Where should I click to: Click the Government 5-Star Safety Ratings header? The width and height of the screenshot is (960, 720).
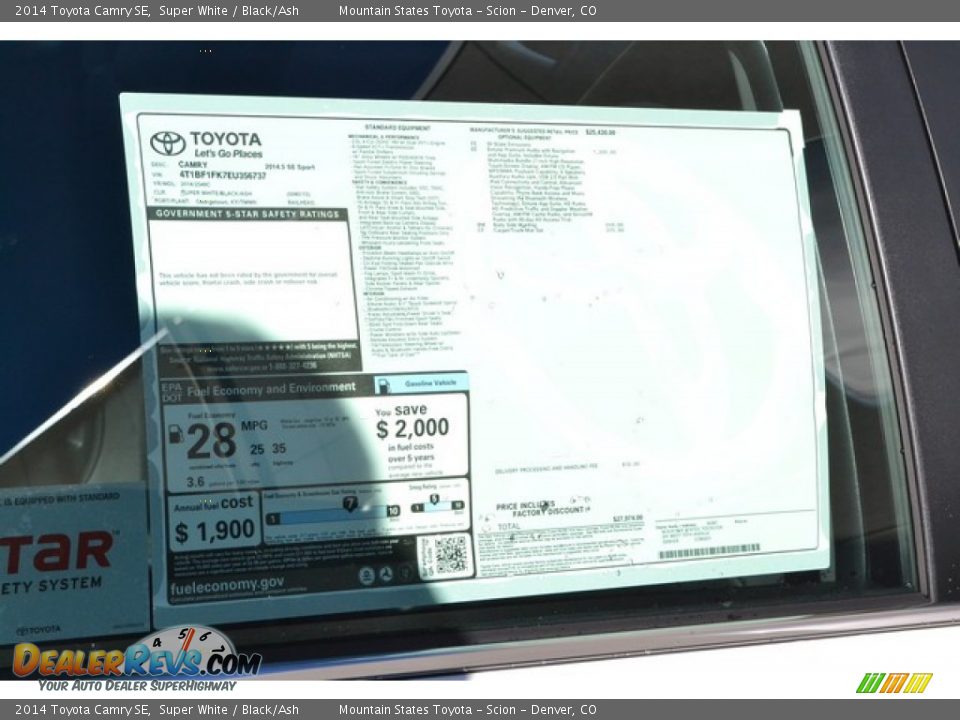click(x=248, y=214)
